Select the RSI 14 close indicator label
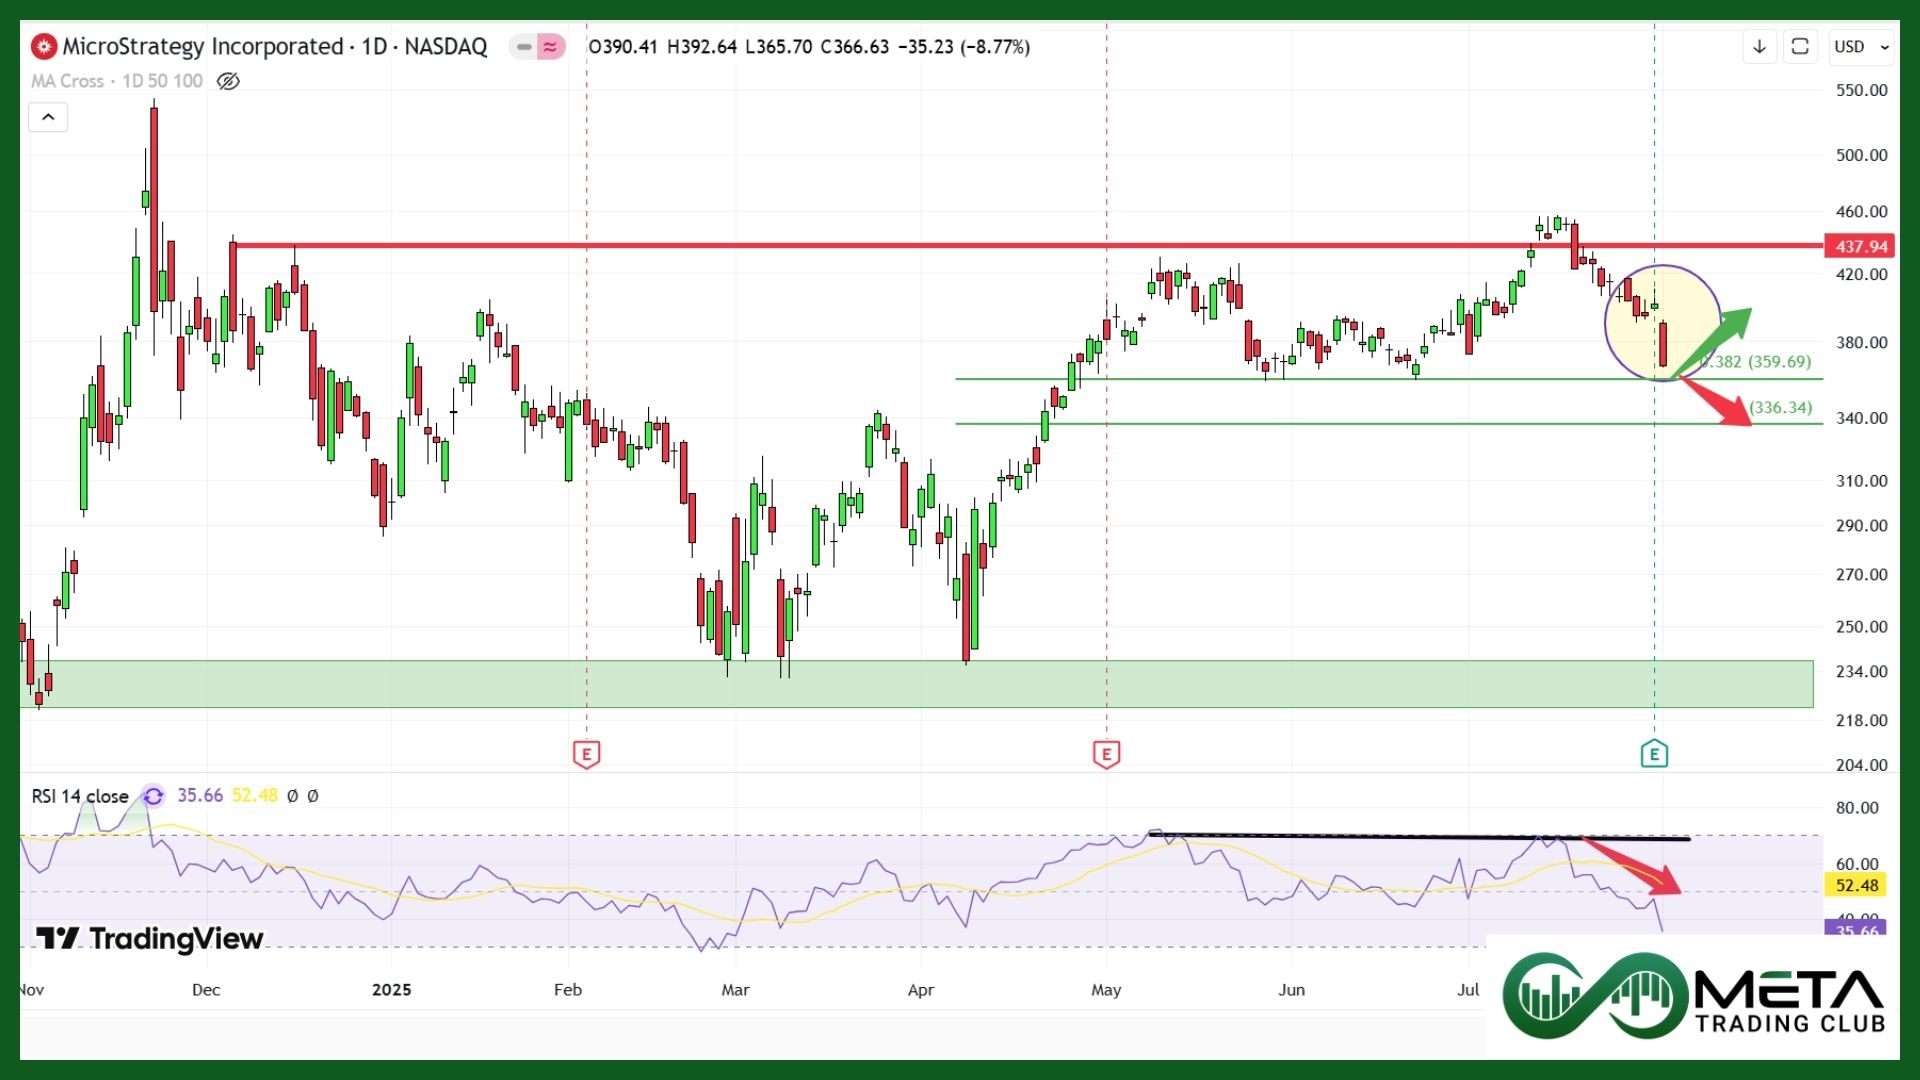Image resolution: width=1920 pixels, height=1080 pixels. (80, 796)
